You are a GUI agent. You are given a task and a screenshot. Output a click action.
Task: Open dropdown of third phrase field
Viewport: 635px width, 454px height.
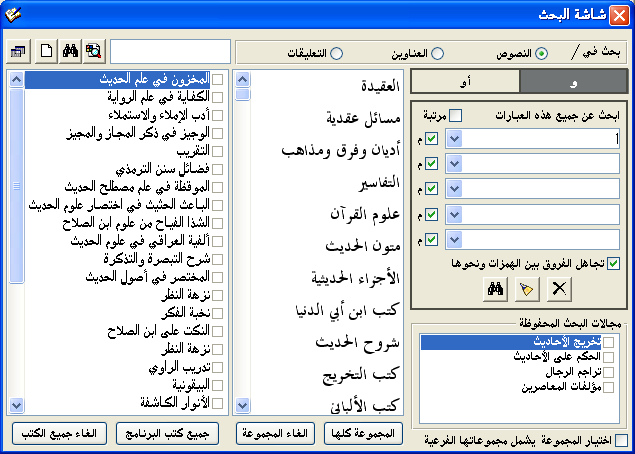[x=454, y=189]
